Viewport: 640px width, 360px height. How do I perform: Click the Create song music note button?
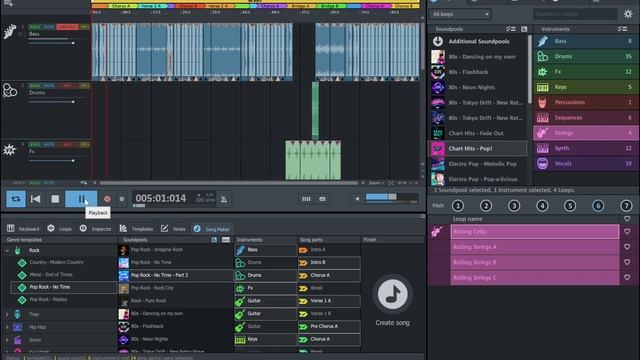click(392, 294)
